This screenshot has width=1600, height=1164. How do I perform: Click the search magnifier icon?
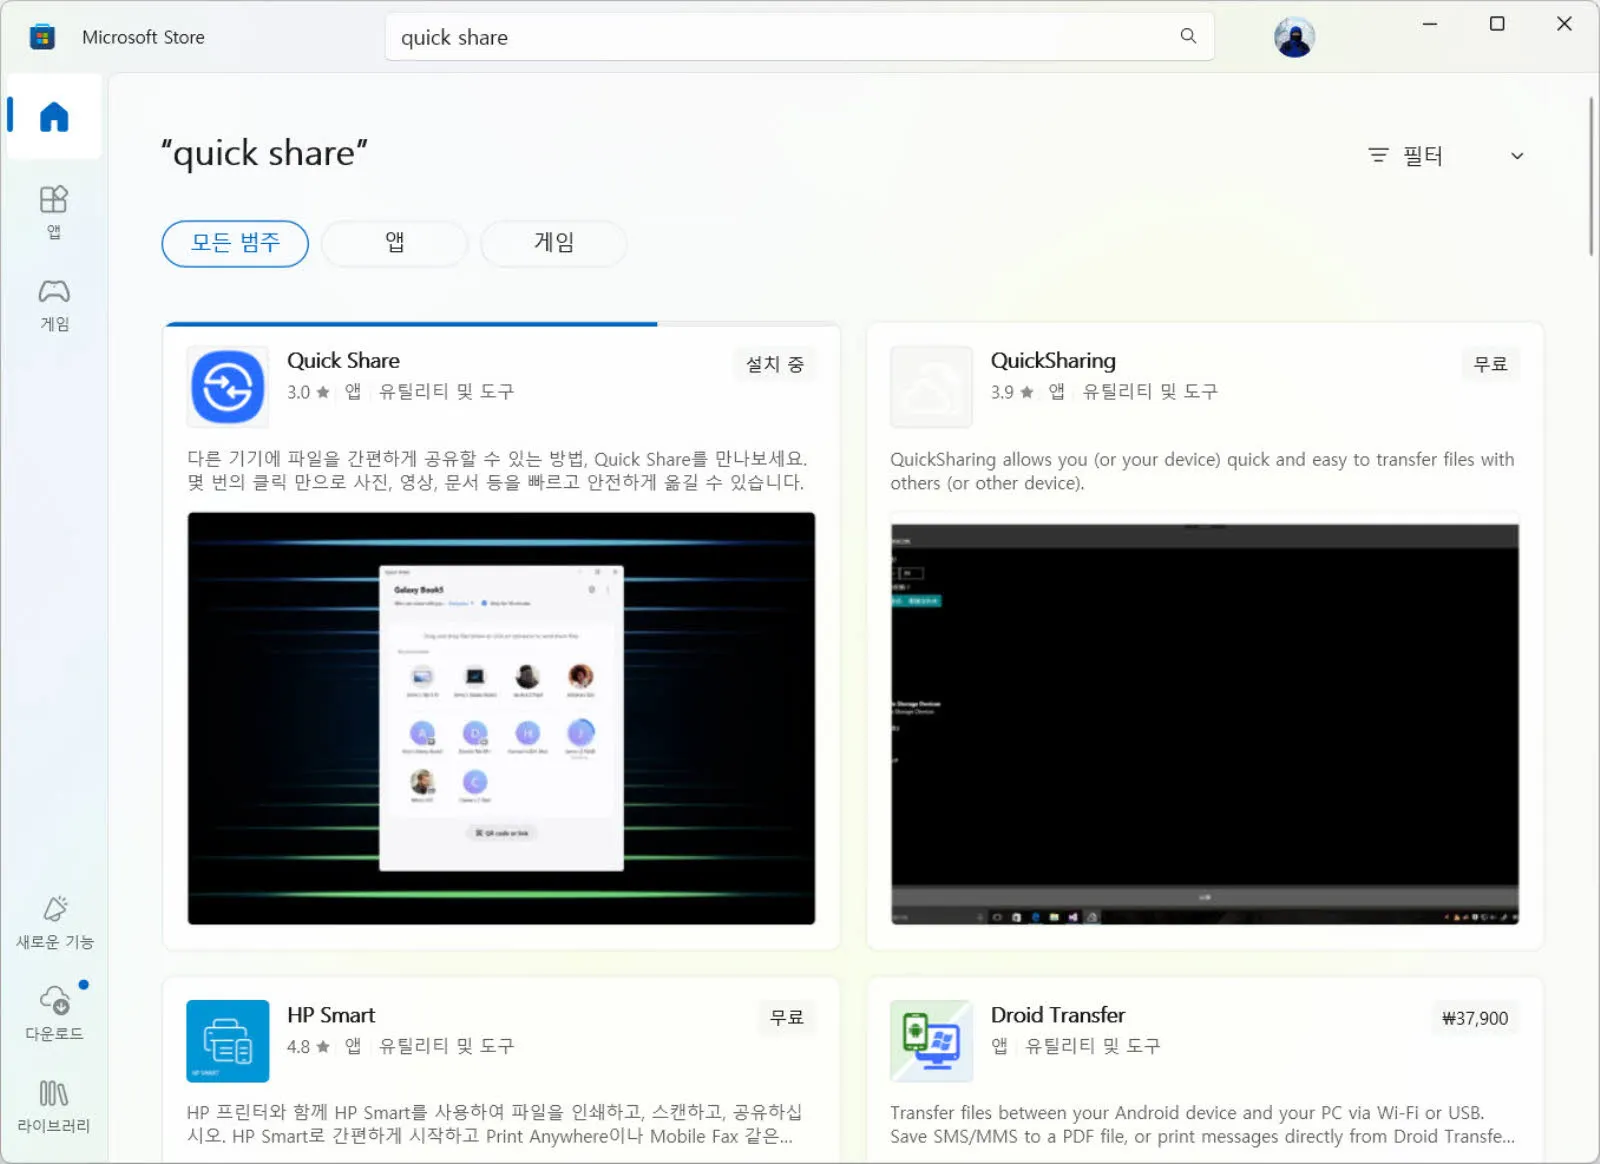(x=1188, y=36)
